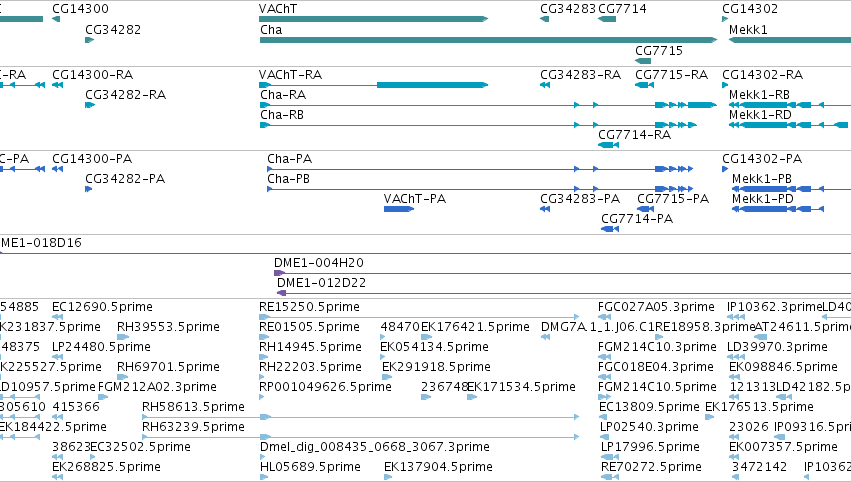Click the EK176421.5prime EST label

475,327
